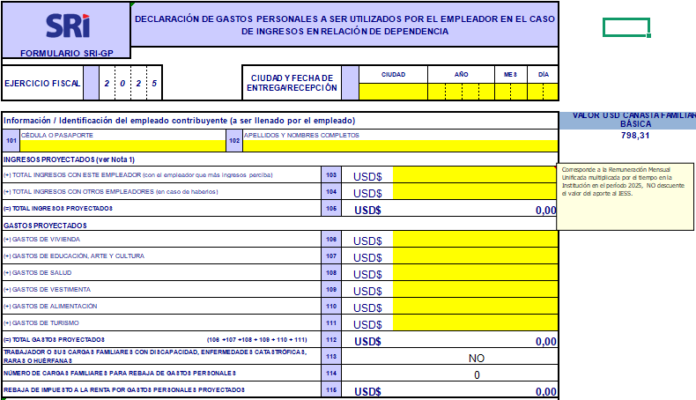The height and width of the screenshot is (400, 696).
Task: Select the Gastos de Educación, Arte y Cultura cell
Action: (x=475, y=256)
